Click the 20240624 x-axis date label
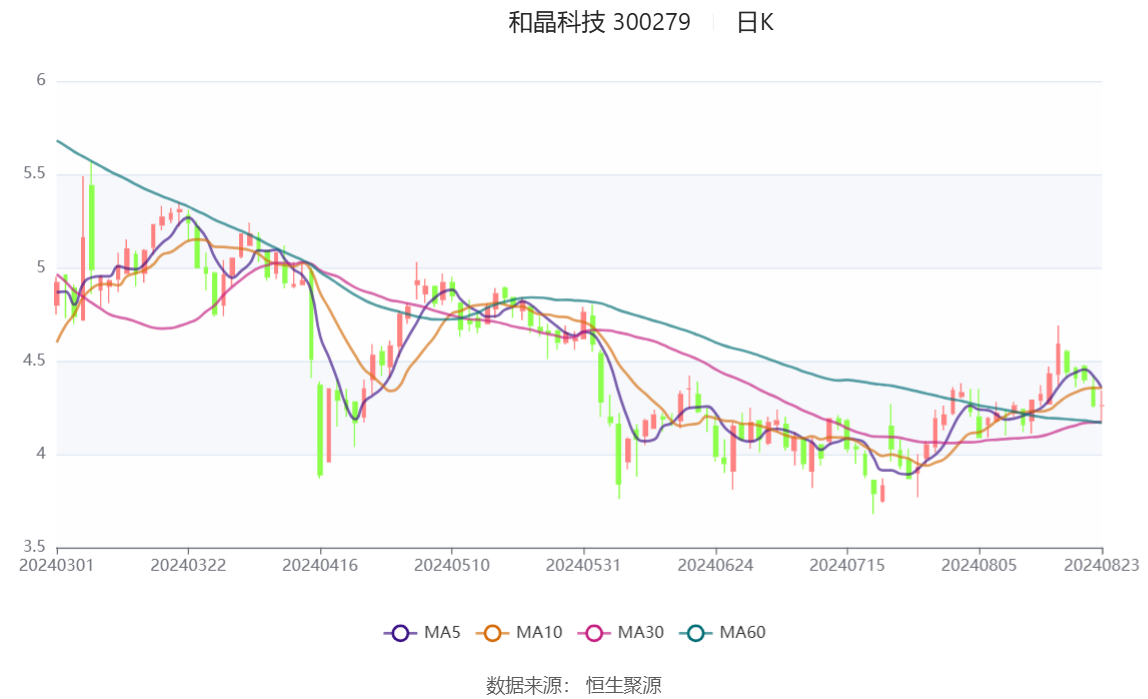 click(x=715, y=565)
